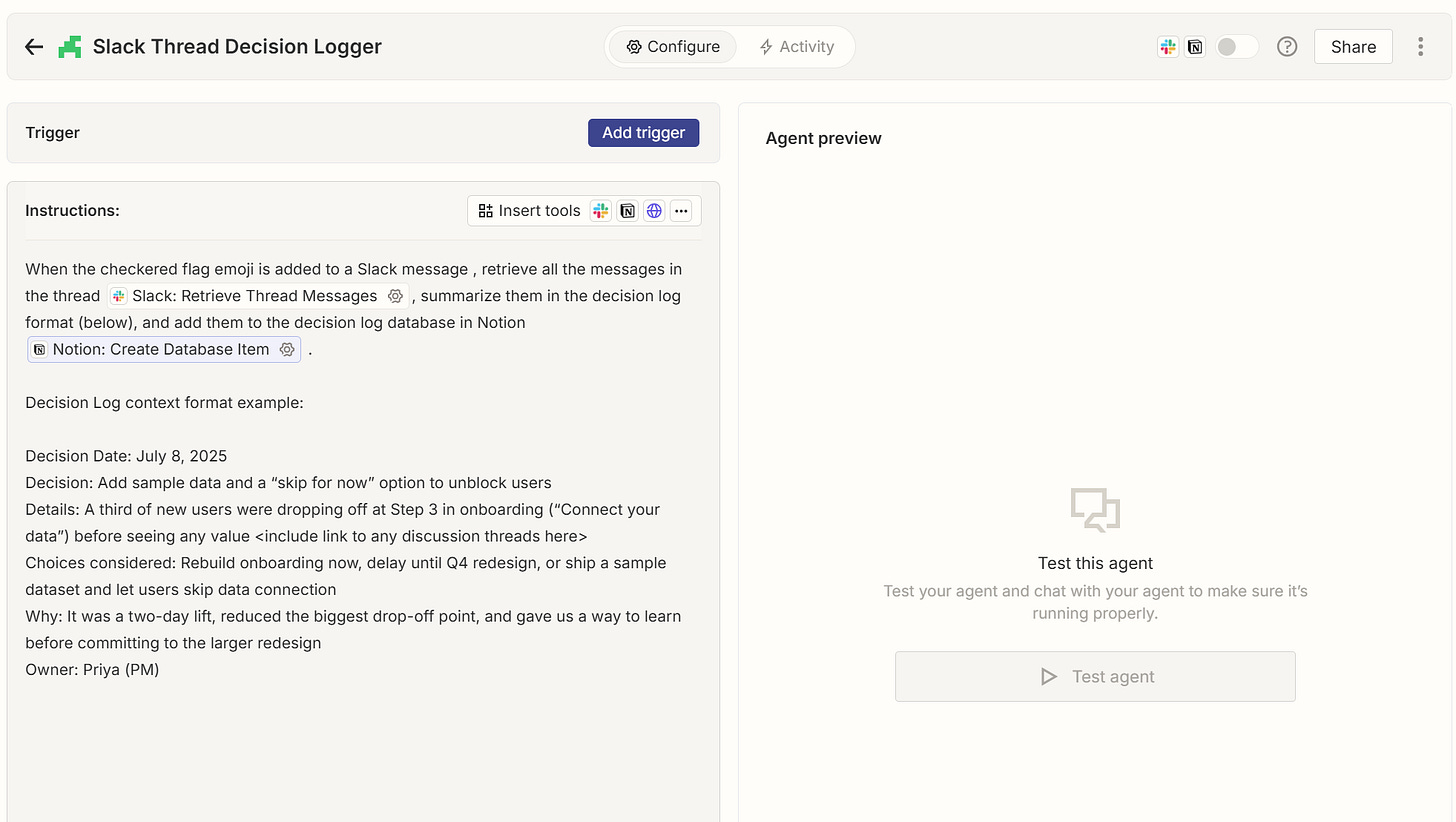This screenshot has width=1456, height=822.
Task: Click the Agent preview heading
Action: tap(823, 139)
